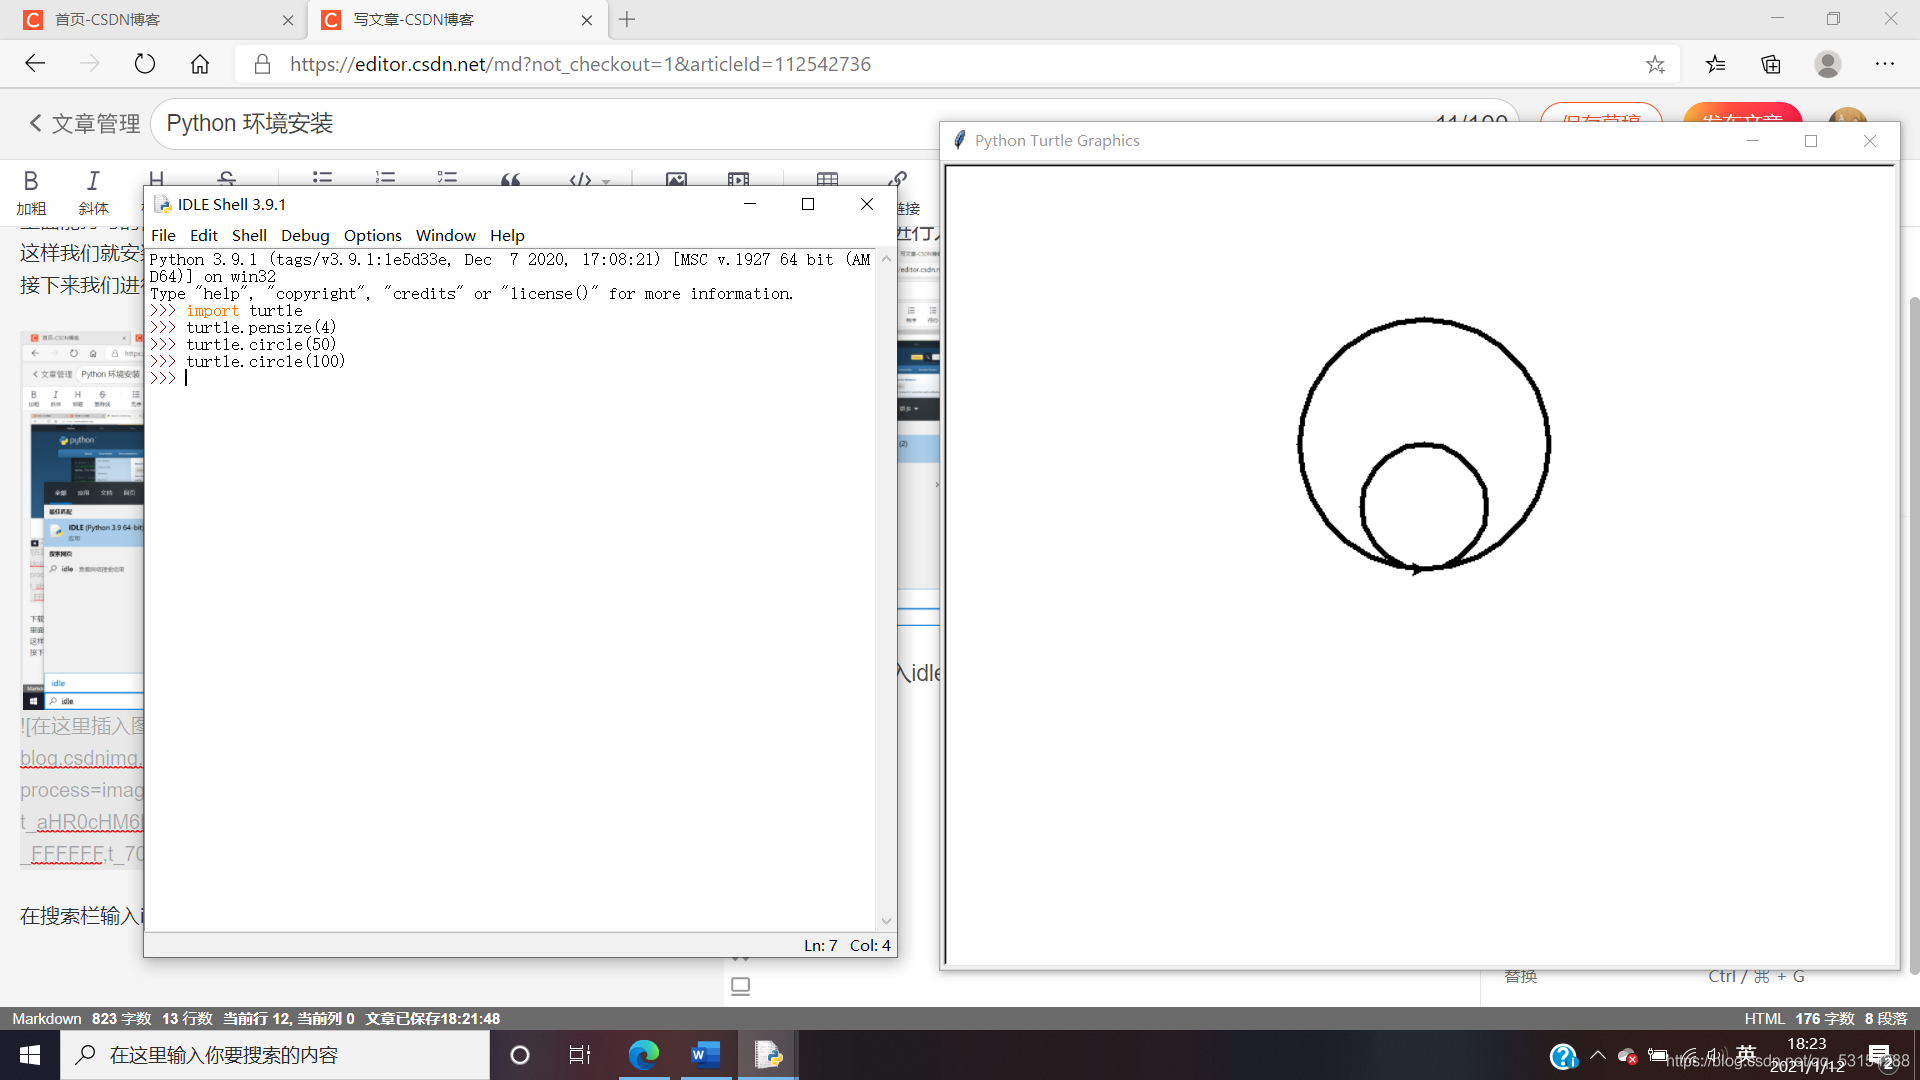This screenshot has width=1920, height=1080.
Task: Insert a table into the article
Action: [x=827, y=179]
